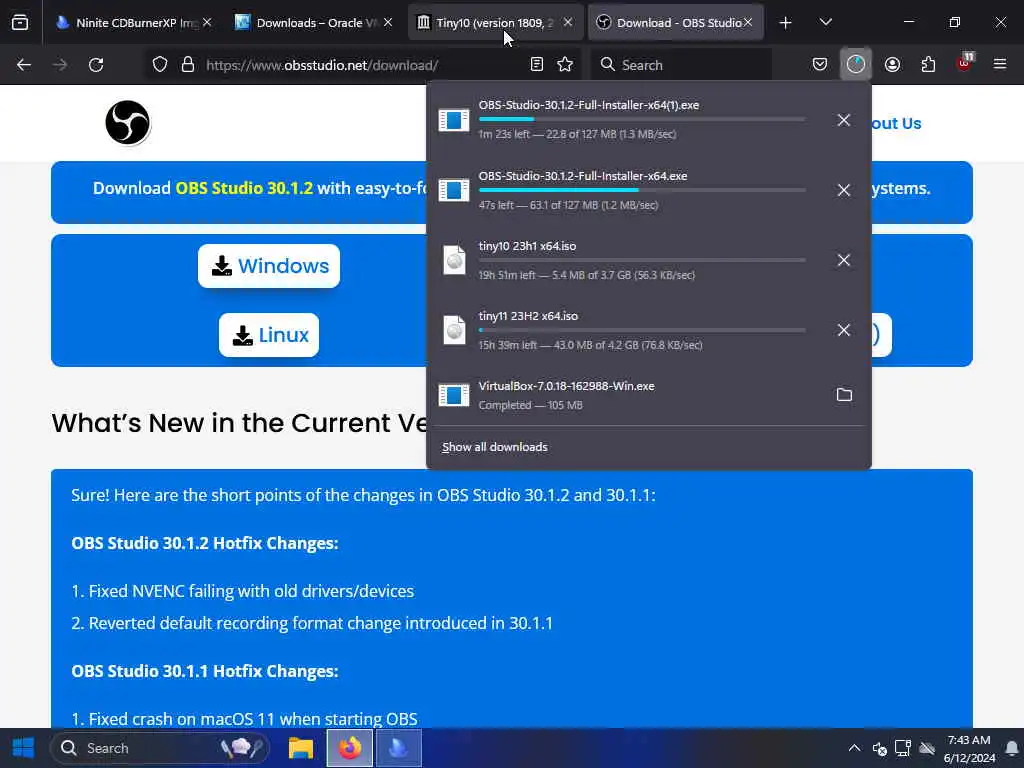This screenshot has height=768, width=1024.
Task: Toggle the downloads panel button
Action: pos(856,65)
